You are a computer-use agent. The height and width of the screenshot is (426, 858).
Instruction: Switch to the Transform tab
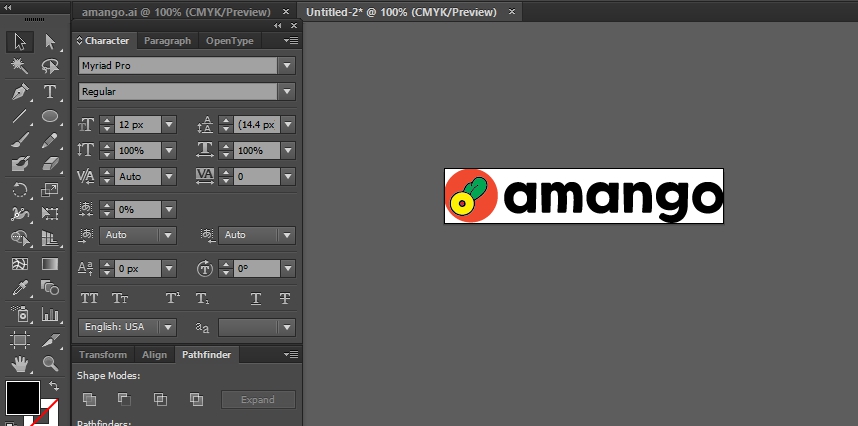tap(103, 355)
